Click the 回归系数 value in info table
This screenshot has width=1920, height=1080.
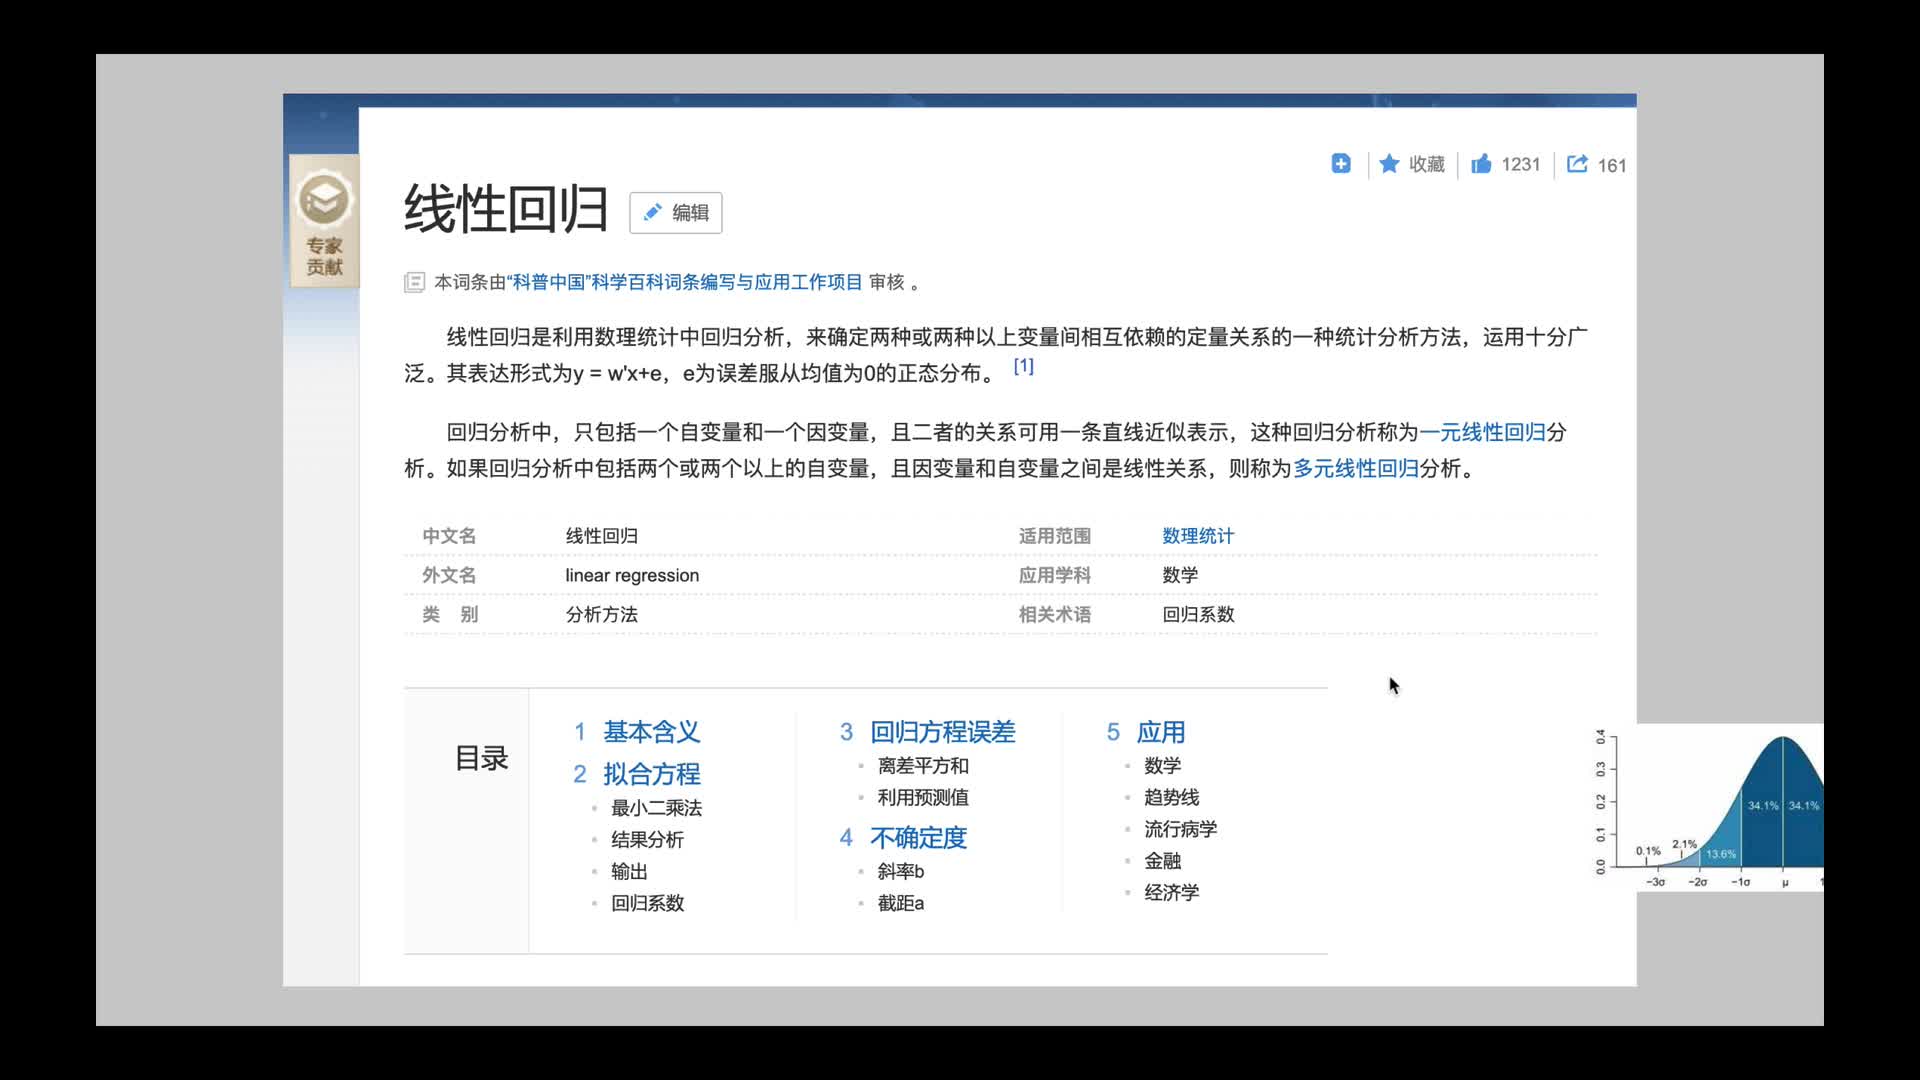[1198, 615]
